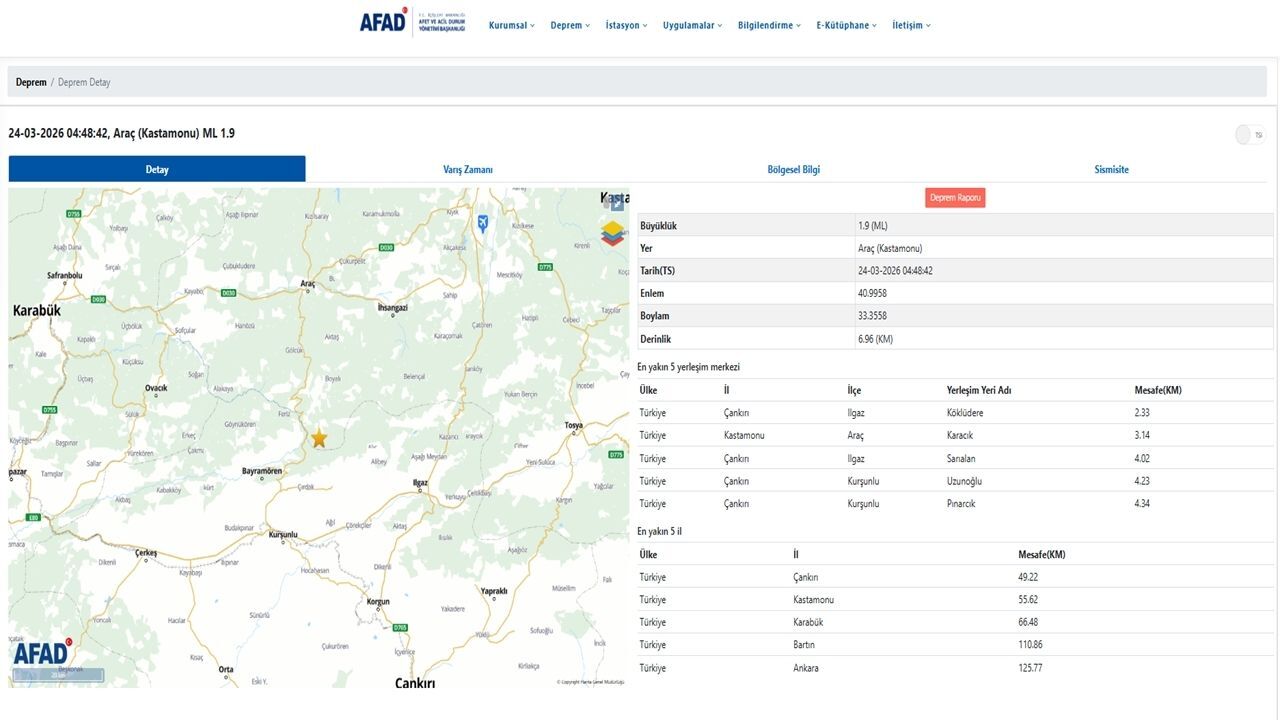
Task: Toggle the TSİ time zone switch
Action: [1249, 135]
